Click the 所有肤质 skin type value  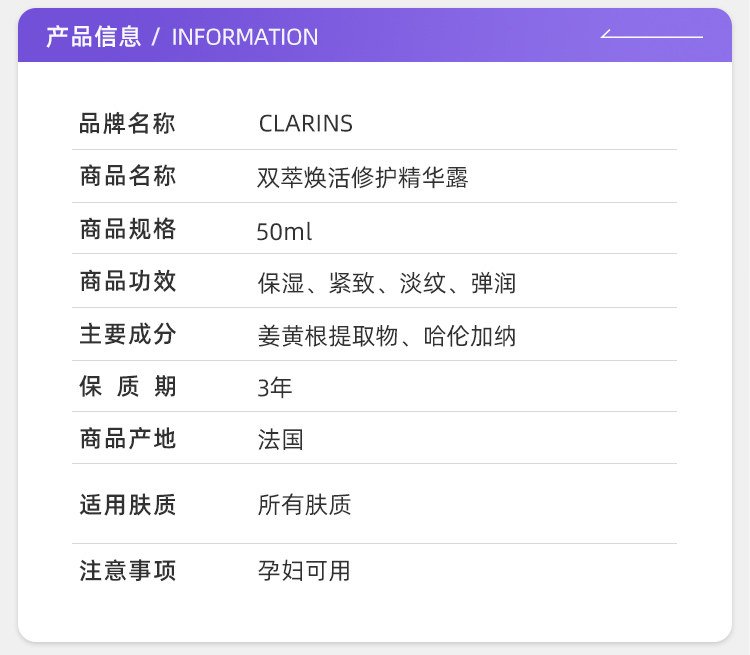click(305, 505)
